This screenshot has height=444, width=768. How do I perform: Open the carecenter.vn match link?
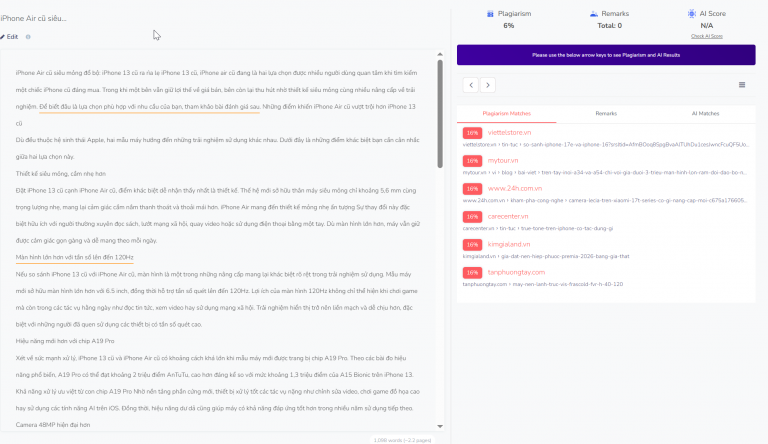[x=507, y=217]
